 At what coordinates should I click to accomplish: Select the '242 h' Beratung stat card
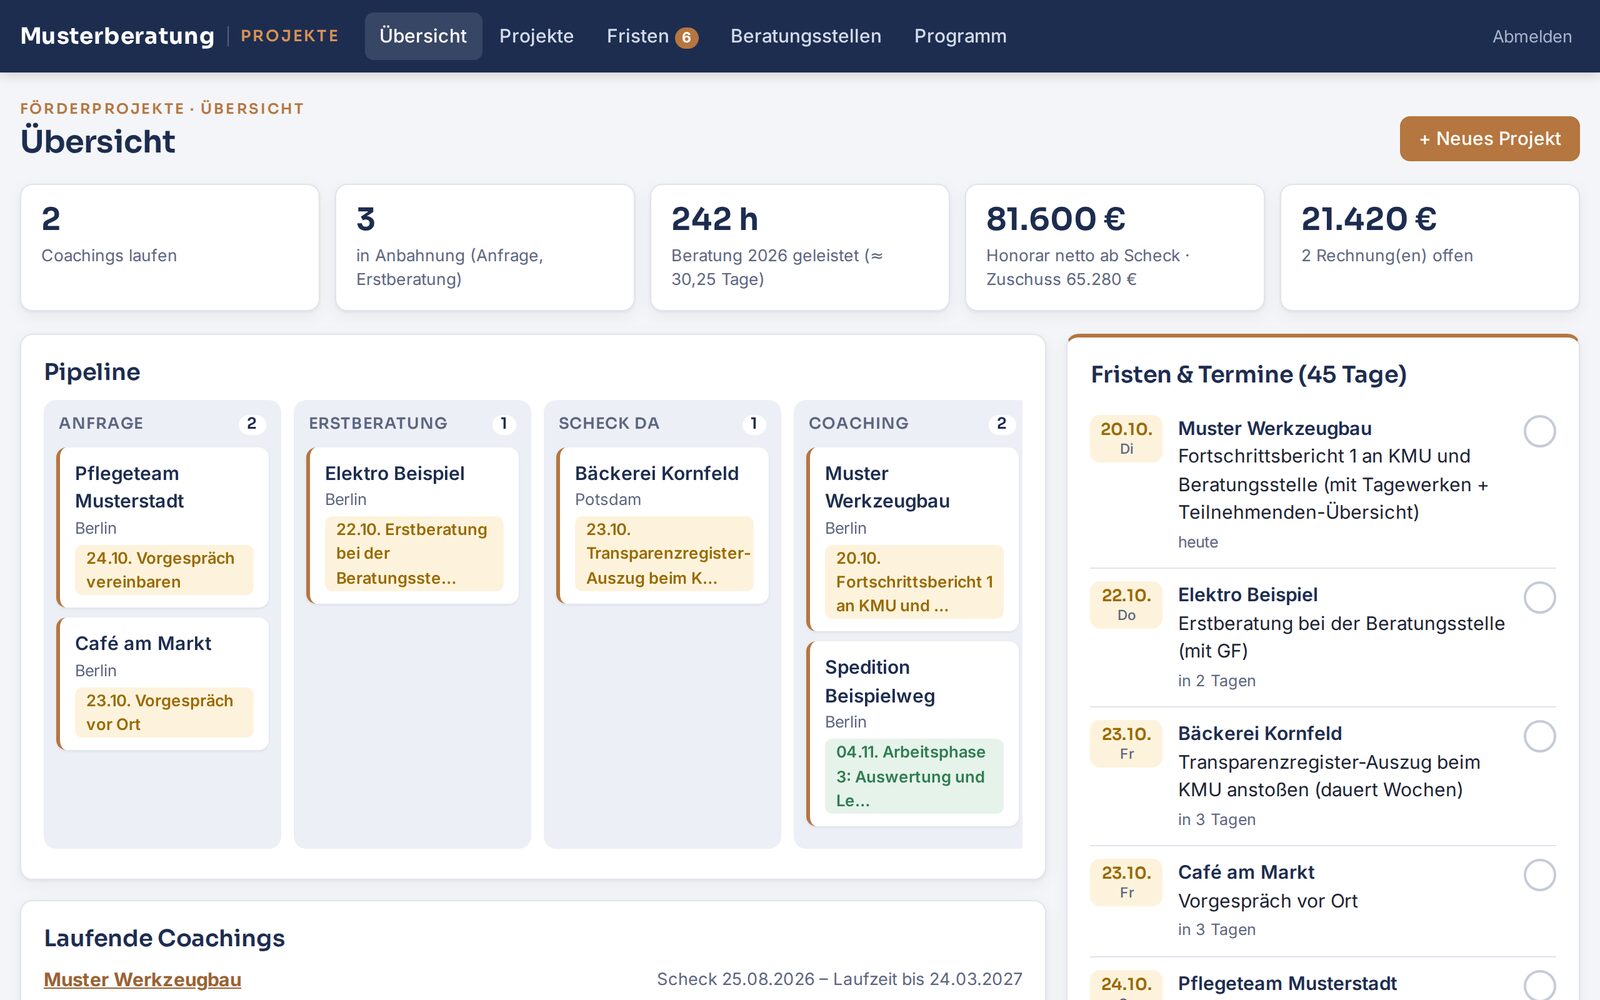point(800,247)
